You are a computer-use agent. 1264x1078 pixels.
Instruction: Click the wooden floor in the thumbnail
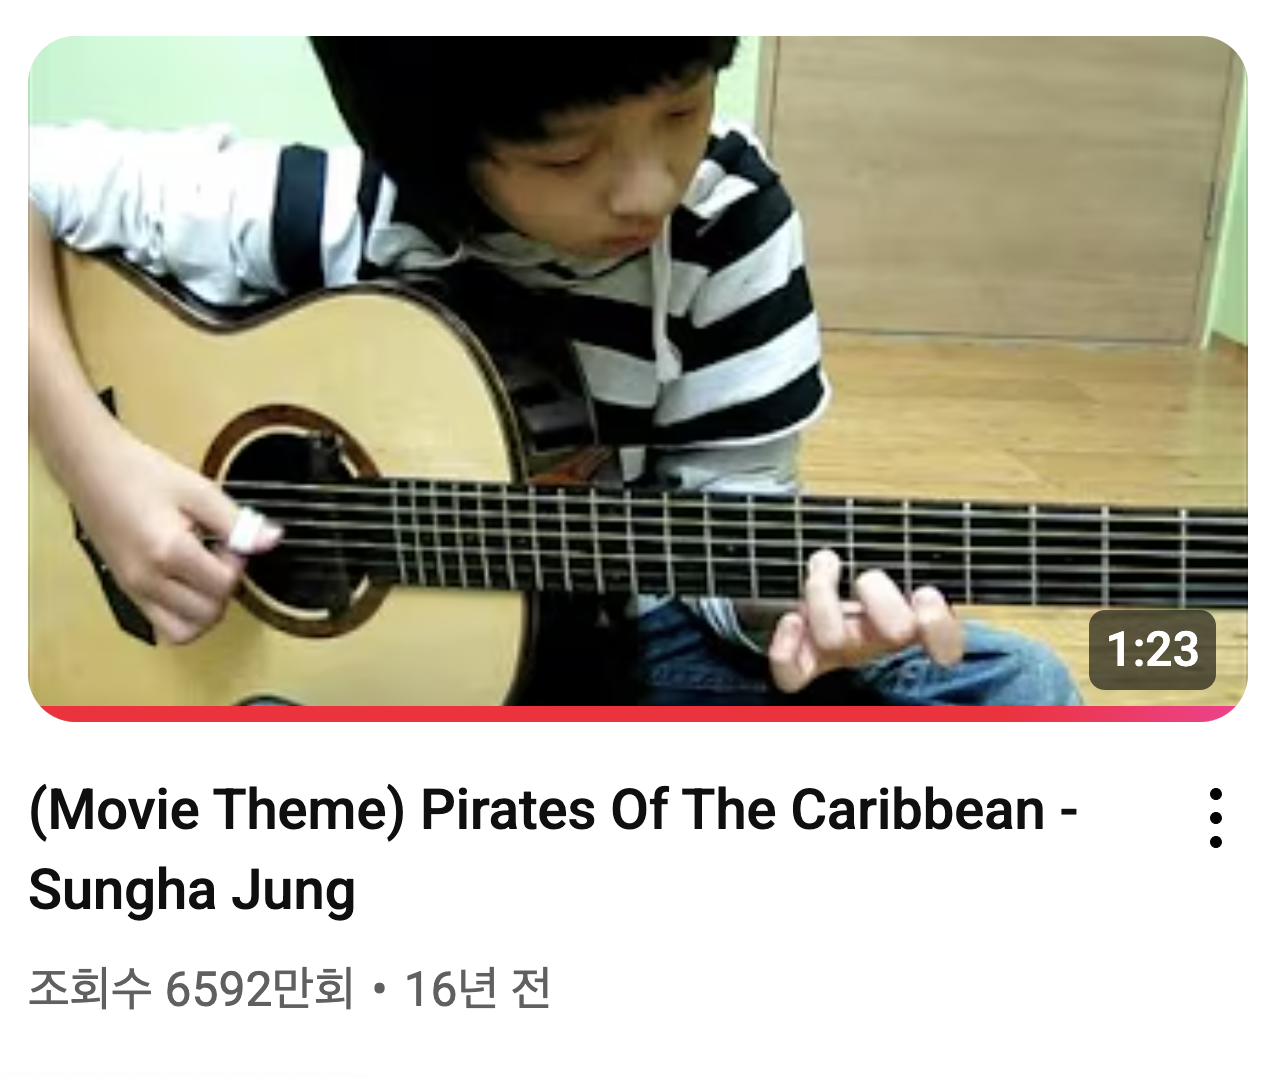[x=1030, y=430]
